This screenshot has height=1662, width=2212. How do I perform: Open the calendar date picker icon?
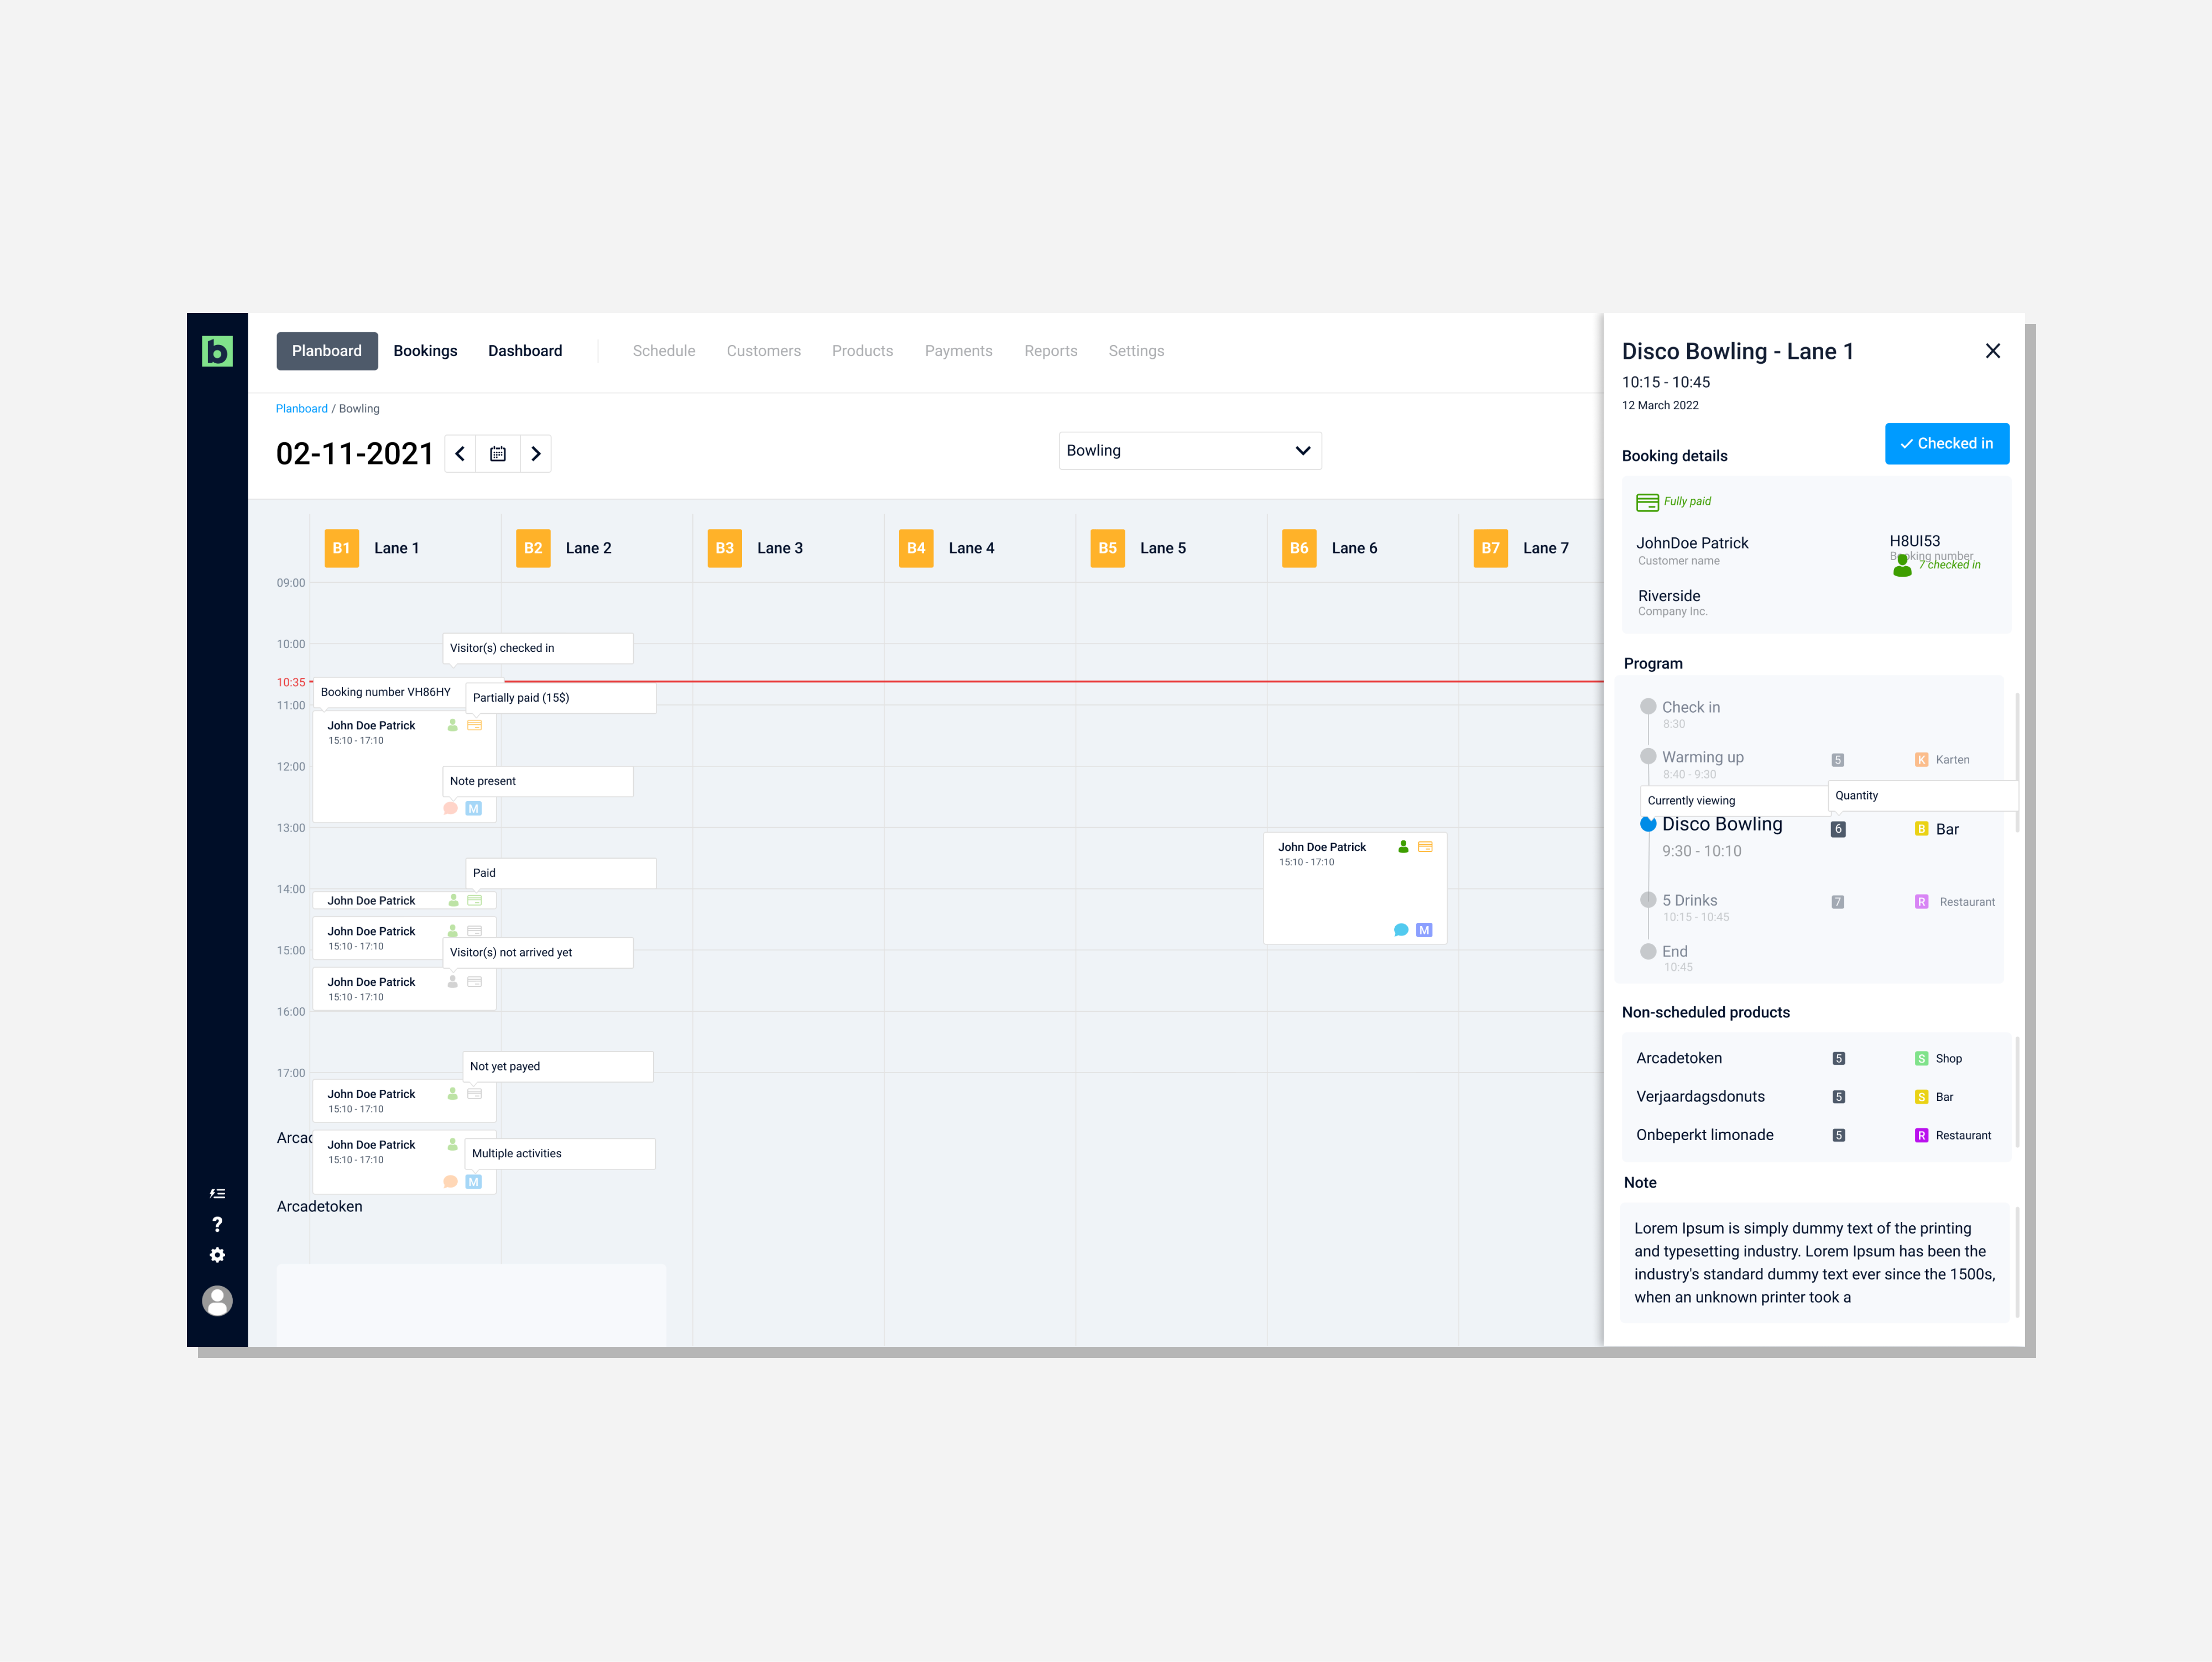click(x=498, y=454)
